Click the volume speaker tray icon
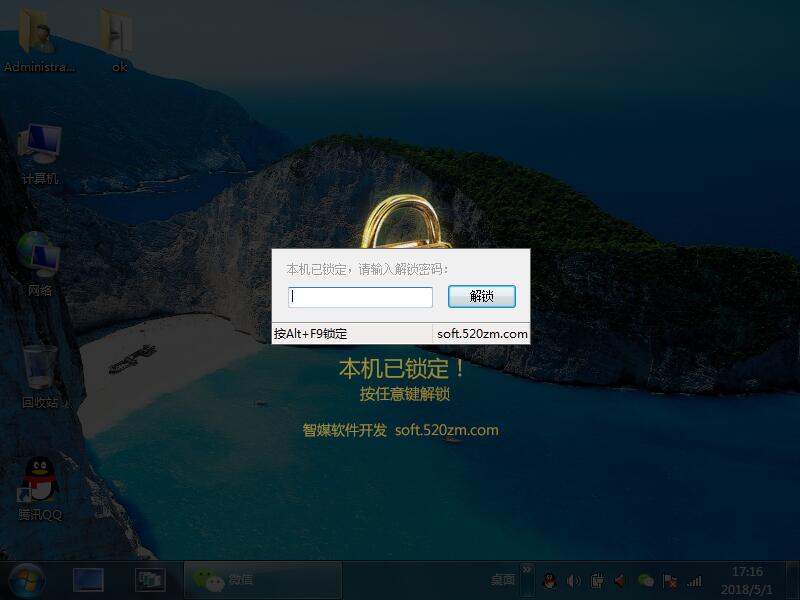The image size is (800, 600). 573,580
